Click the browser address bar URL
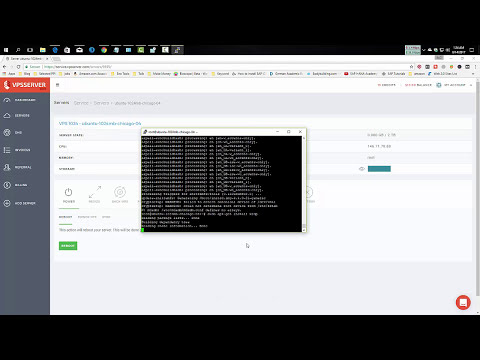This screenshot has width=480, height=360. click(x=78, y=67)
